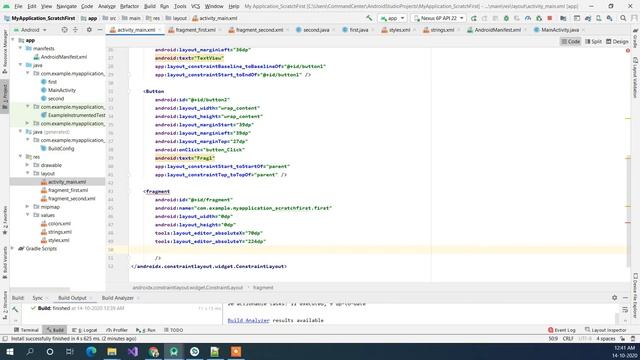The width and height of the screenshot is (640, 360).
Task: Toggle tool window bars icon in status bar
Action: tap(5, 339)
